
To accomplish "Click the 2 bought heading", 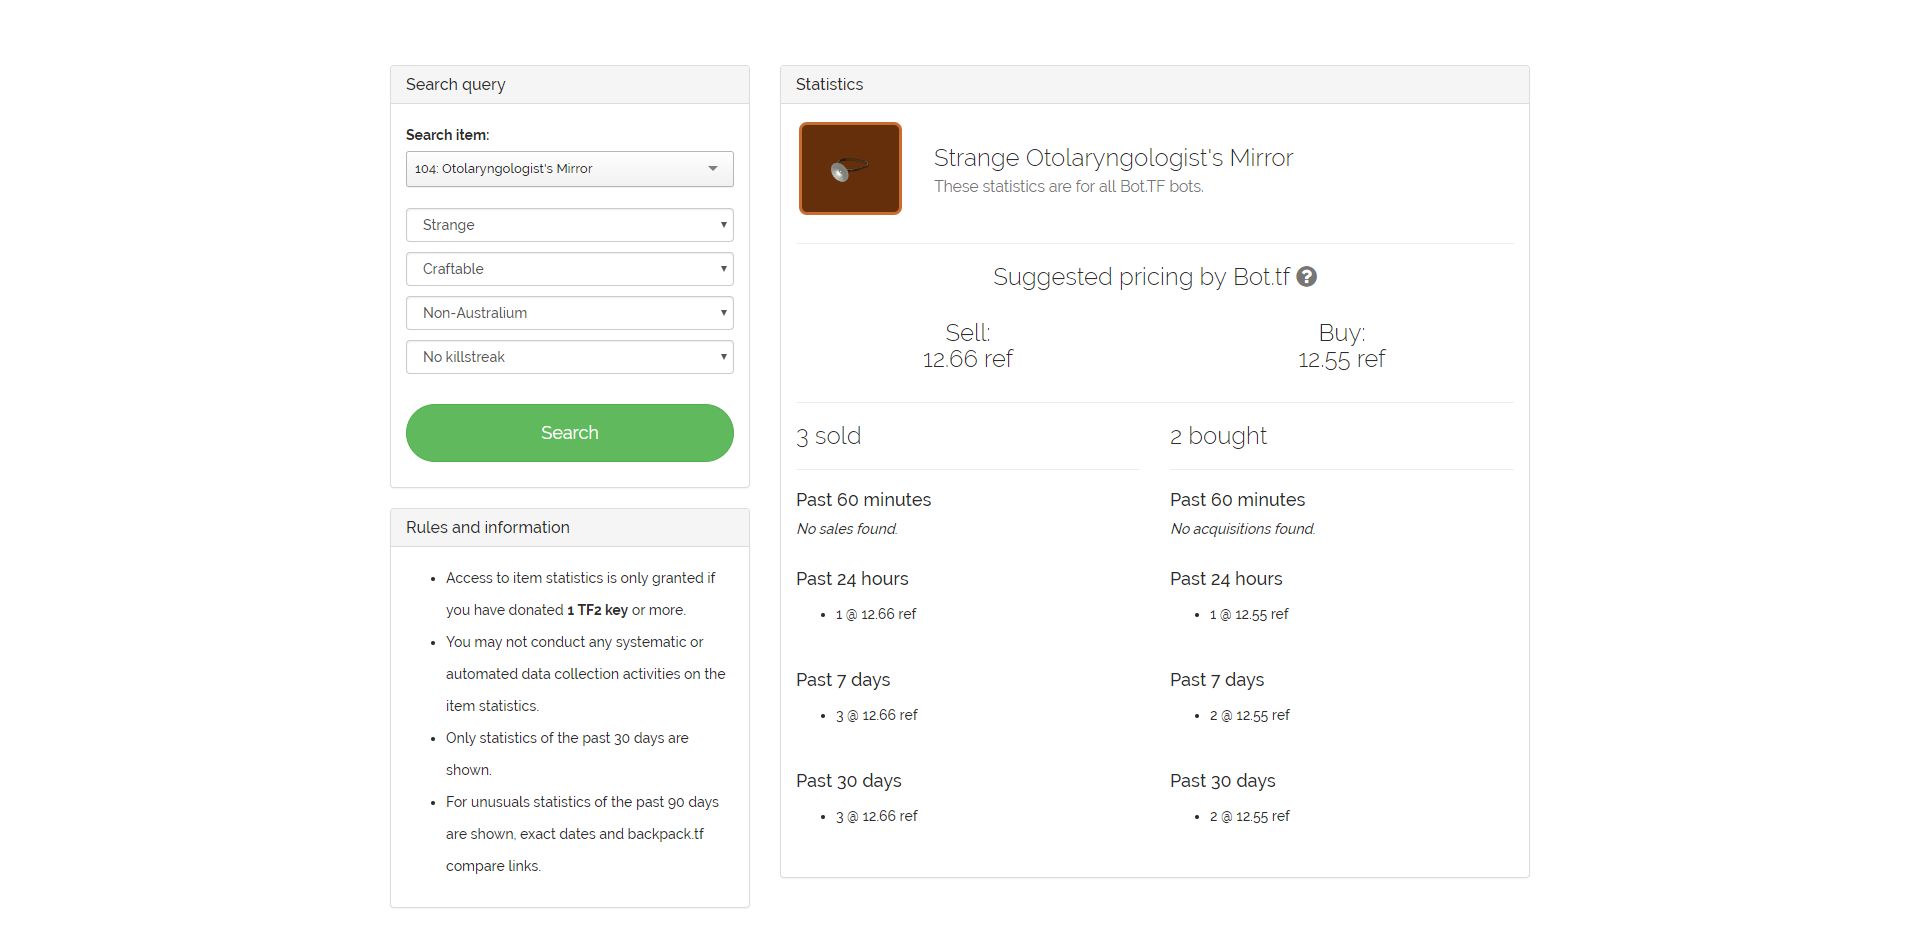I will [1218, 436].
